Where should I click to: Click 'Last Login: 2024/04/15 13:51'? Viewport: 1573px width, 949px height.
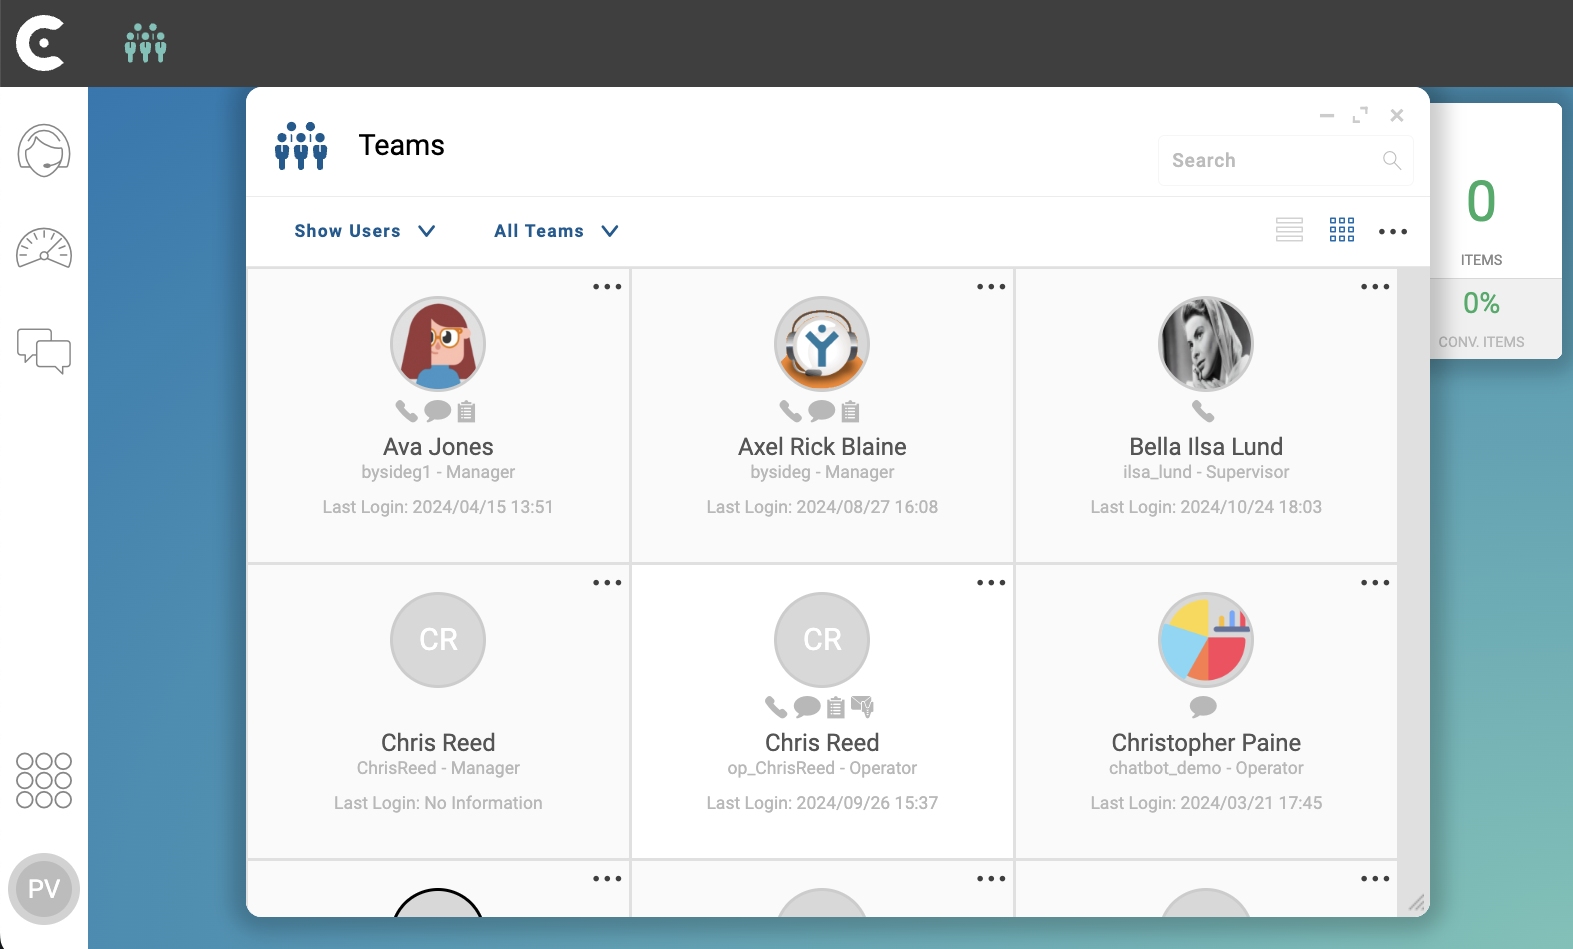point(438,507)
